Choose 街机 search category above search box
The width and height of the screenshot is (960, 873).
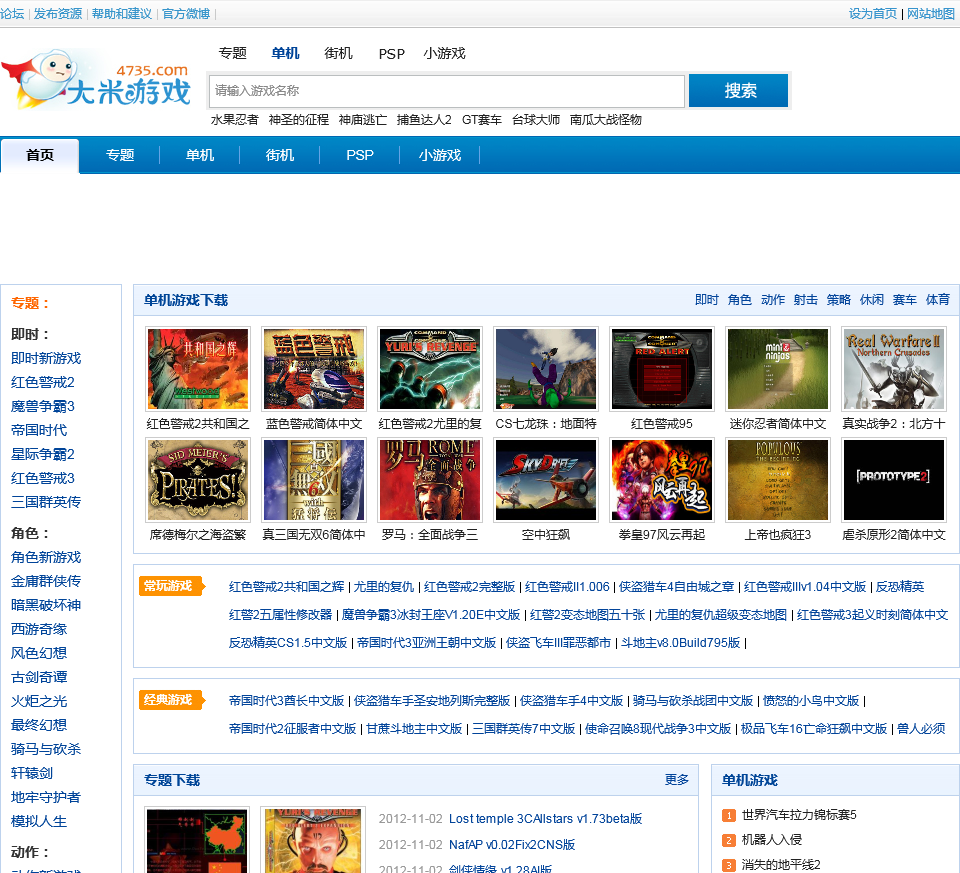pos(339,53)
